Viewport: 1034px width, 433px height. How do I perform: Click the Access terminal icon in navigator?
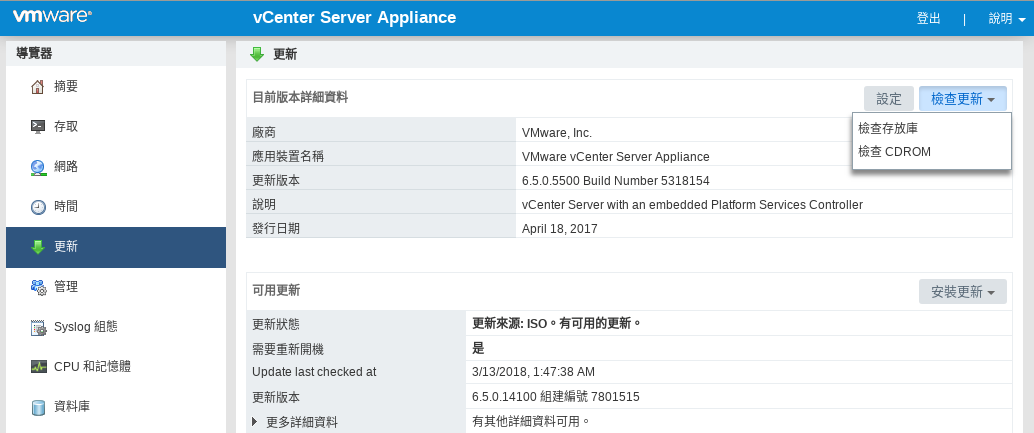click(x=38, y=127)
